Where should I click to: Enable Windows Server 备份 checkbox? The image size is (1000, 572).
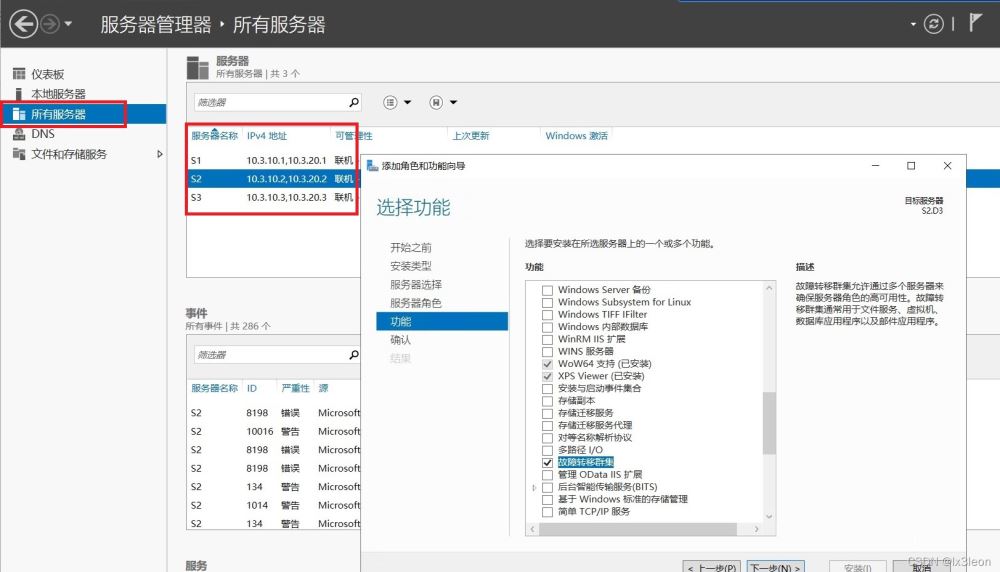click(x=547, y=290)
